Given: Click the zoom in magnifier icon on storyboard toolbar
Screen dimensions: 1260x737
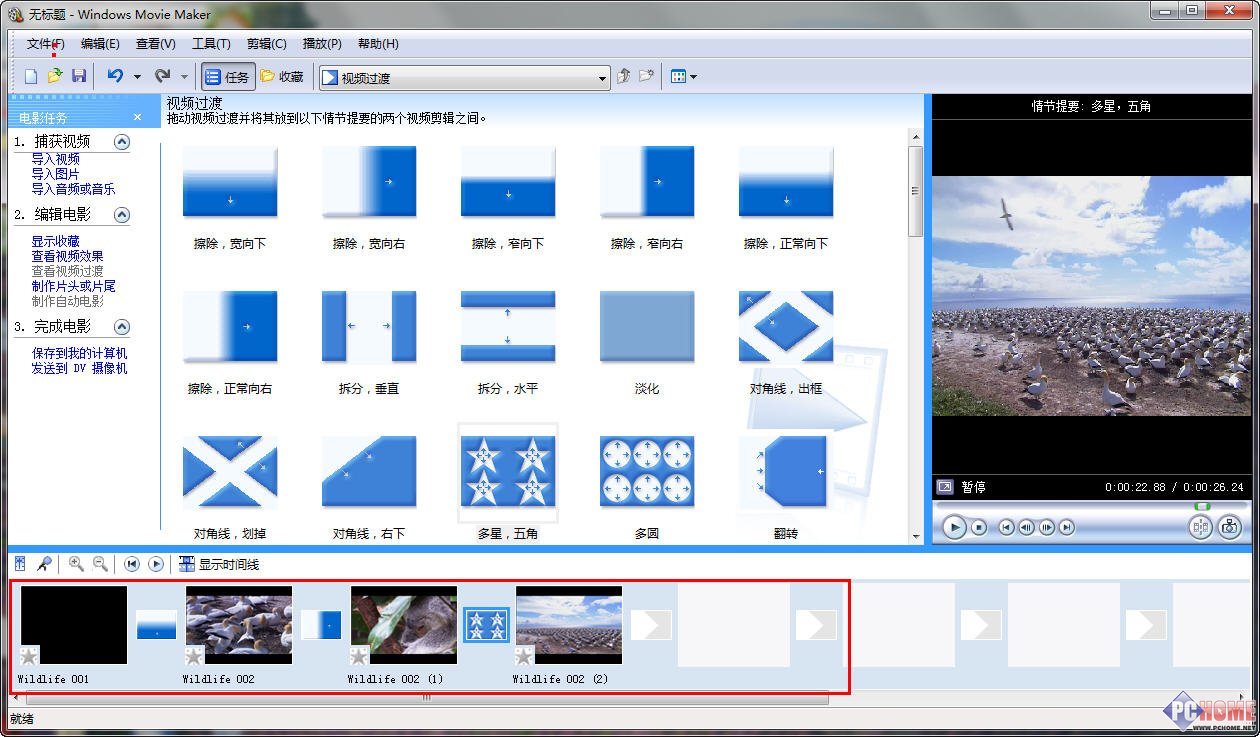Looking at the screenshot, I should tap(76, 563).
